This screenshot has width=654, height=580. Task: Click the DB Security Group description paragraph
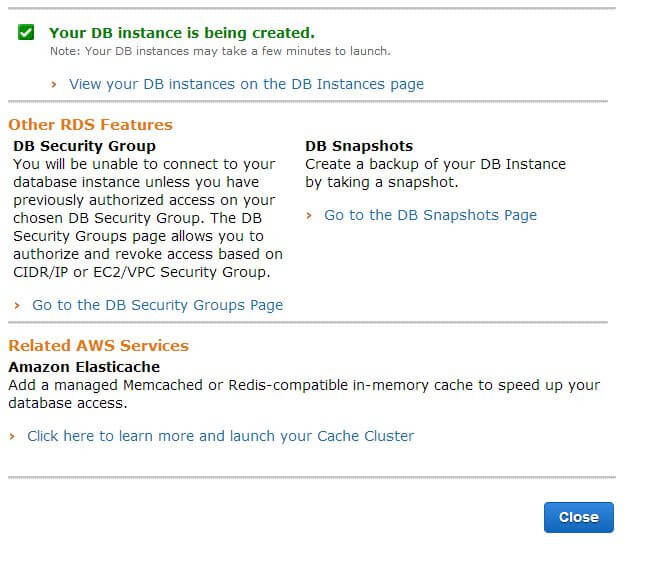point(147,218)
